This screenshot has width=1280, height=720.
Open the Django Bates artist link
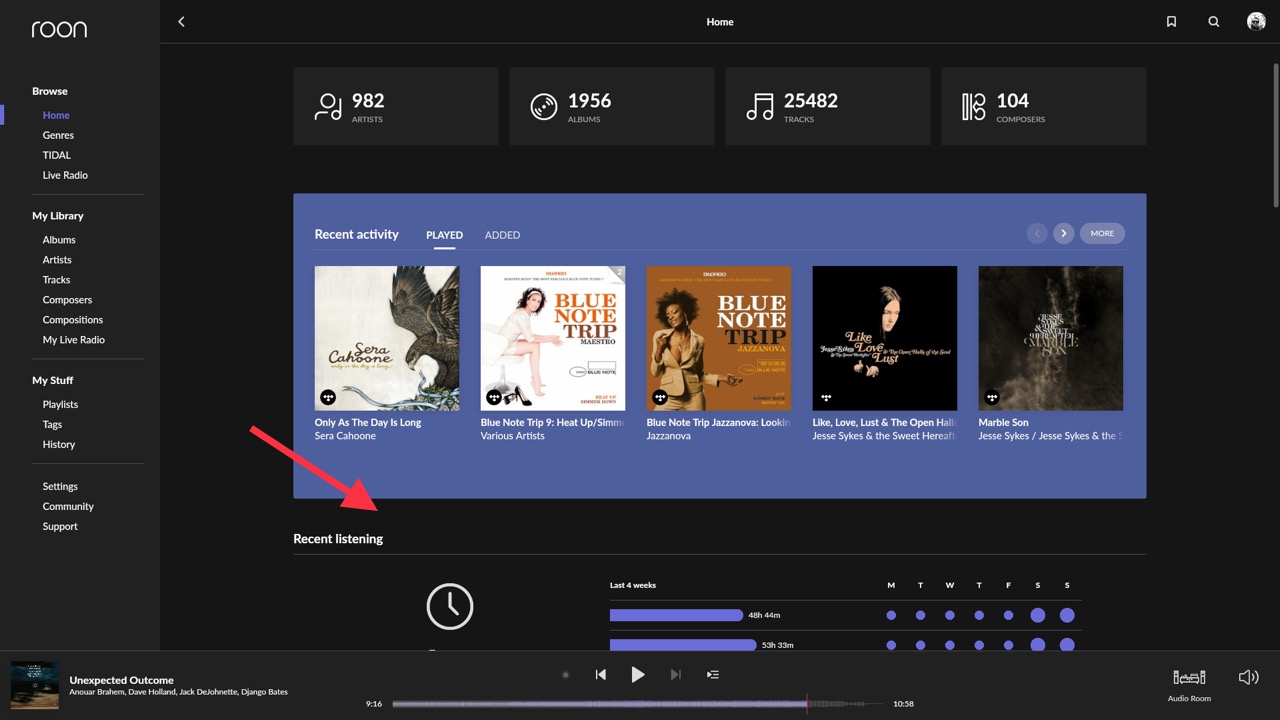click(x=262, y=692)
